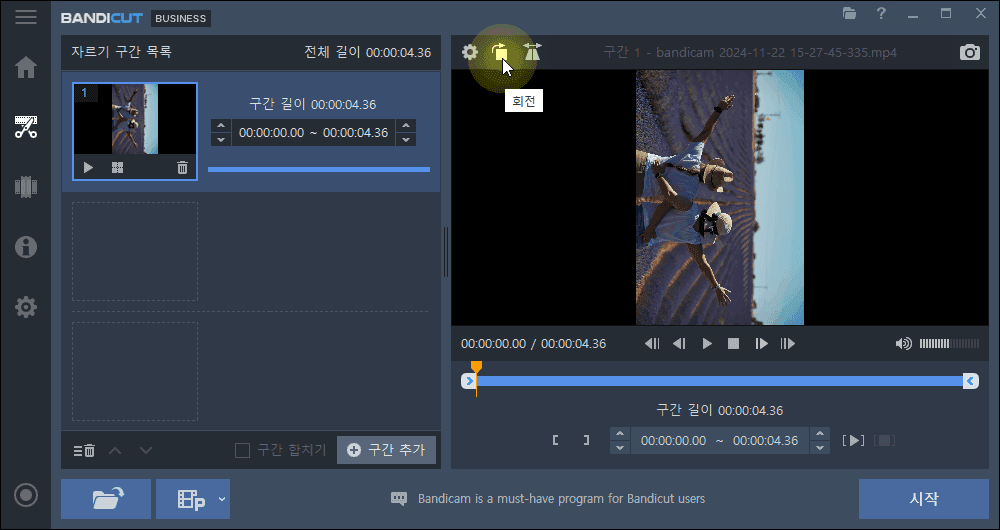Decrease the preview start time stepper

(x=620, y=447)
